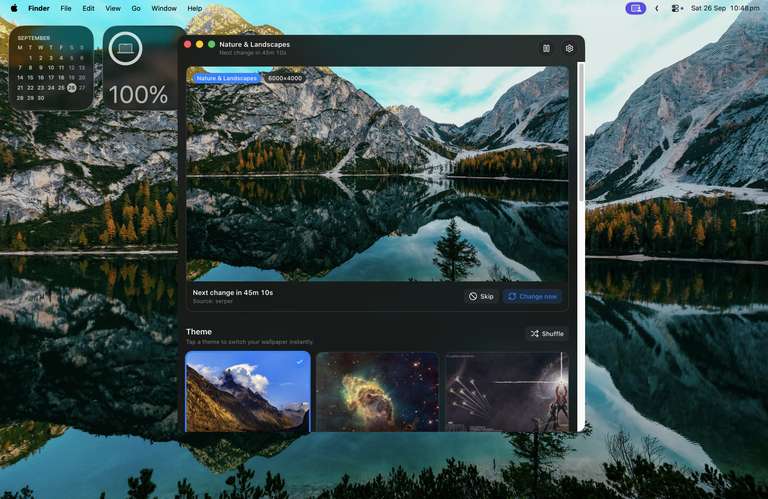Viewport: 768px width, 499px height.
Task: Click the Change now button
Action: (x=532, y=296)
